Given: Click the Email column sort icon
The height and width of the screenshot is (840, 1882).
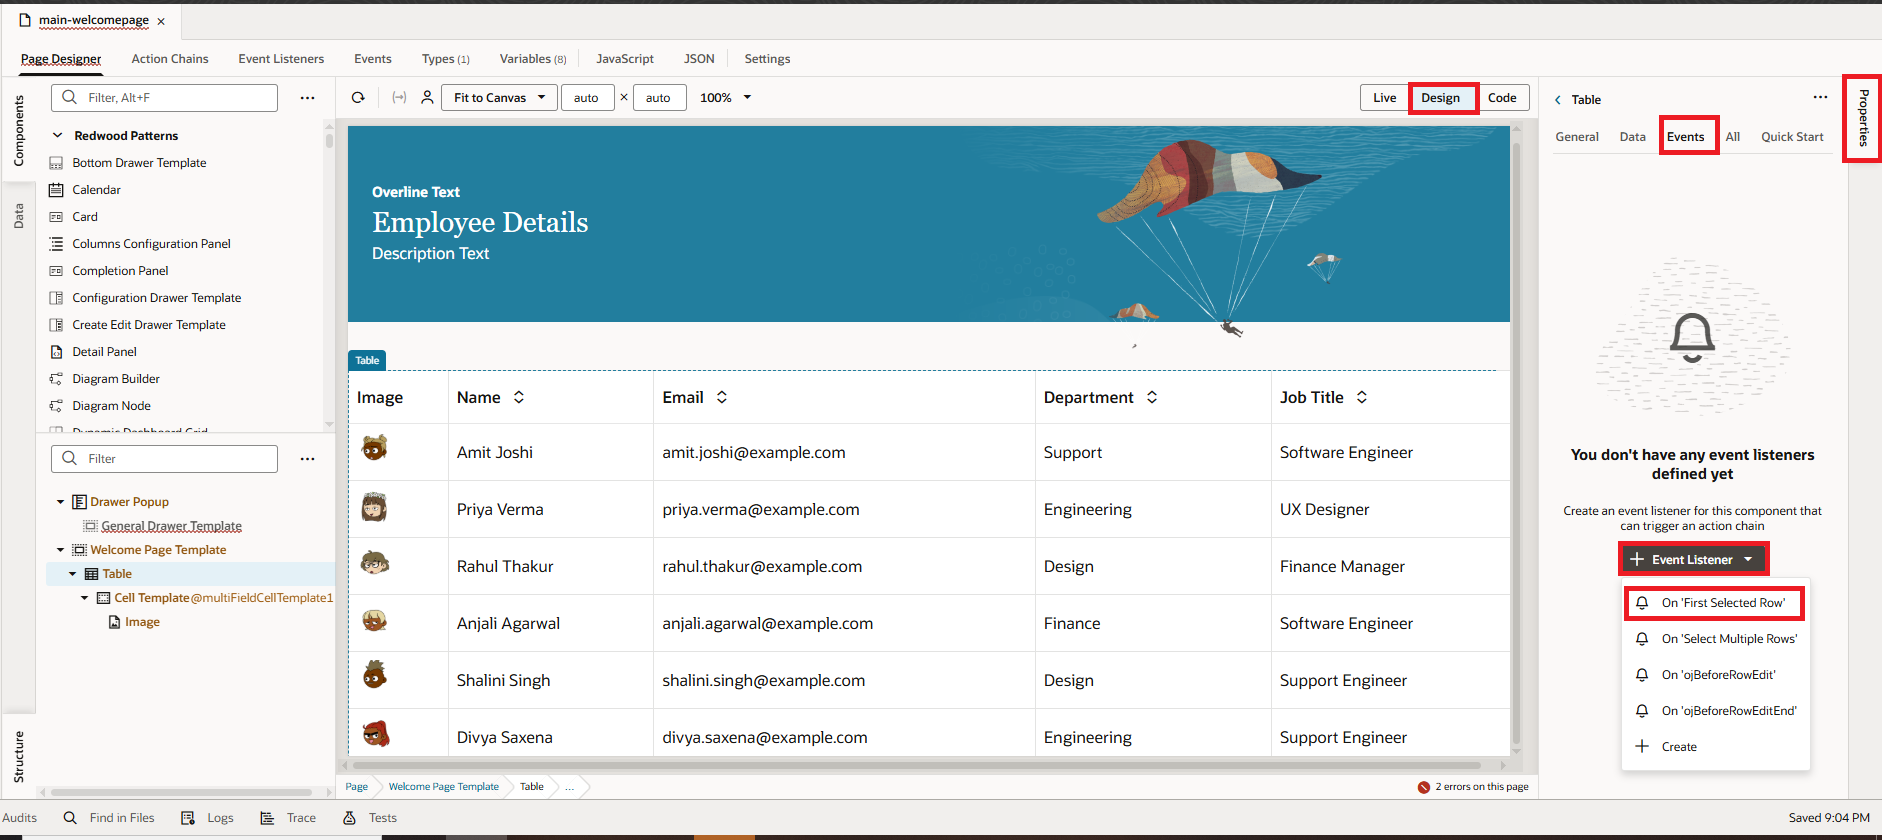Looking at the screenshot, I should coord(722,397).
